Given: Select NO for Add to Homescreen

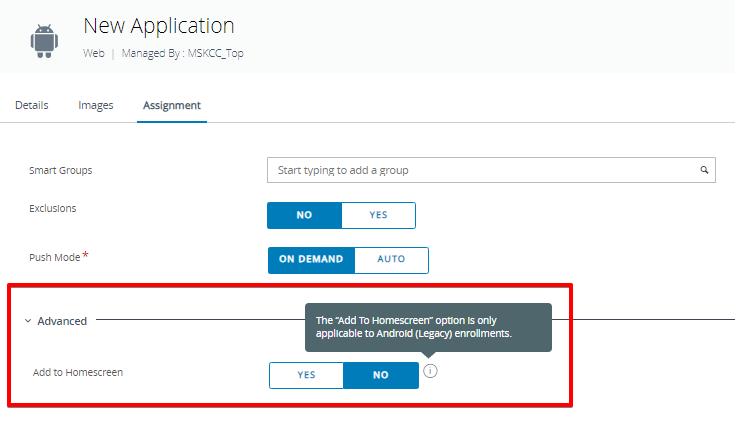Looking at the screenshot, I should (x=381, y=375).
